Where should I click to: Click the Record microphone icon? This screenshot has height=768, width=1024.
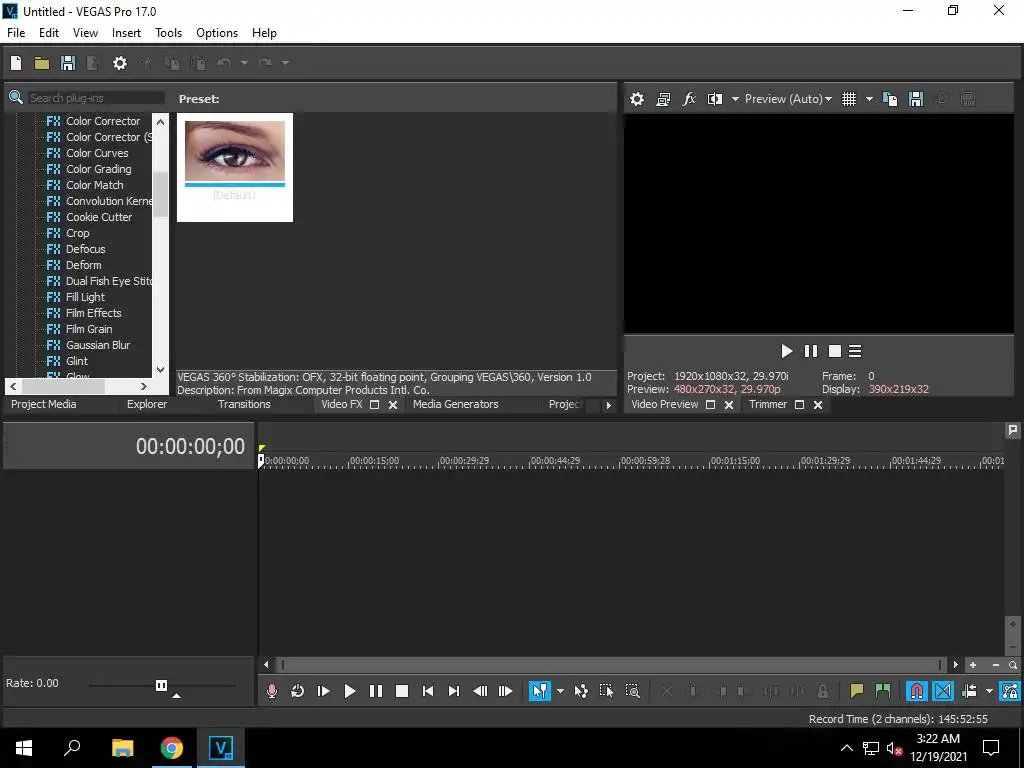coord(272,691)
